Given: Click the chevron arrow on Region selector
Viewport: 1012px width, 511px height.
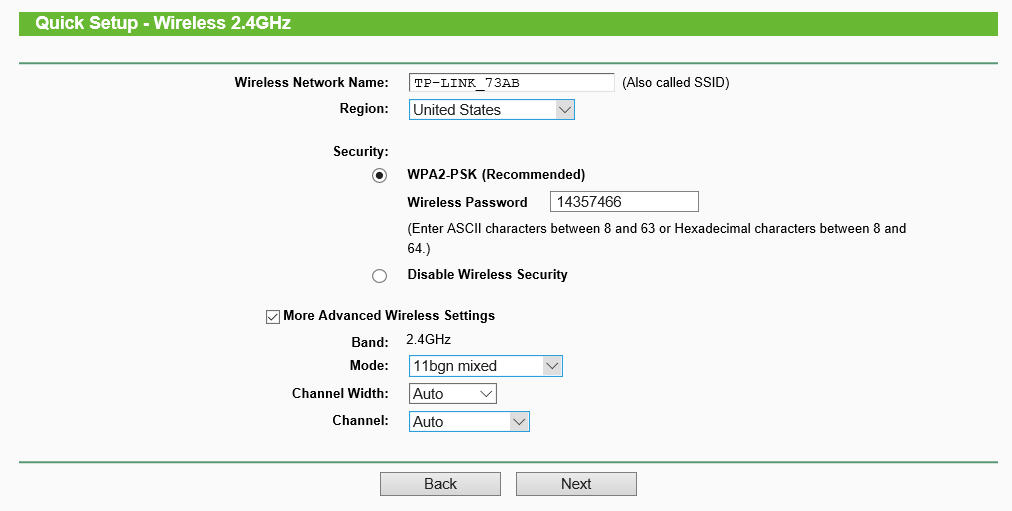Looking at the screenshot, I should pos(564,110).
